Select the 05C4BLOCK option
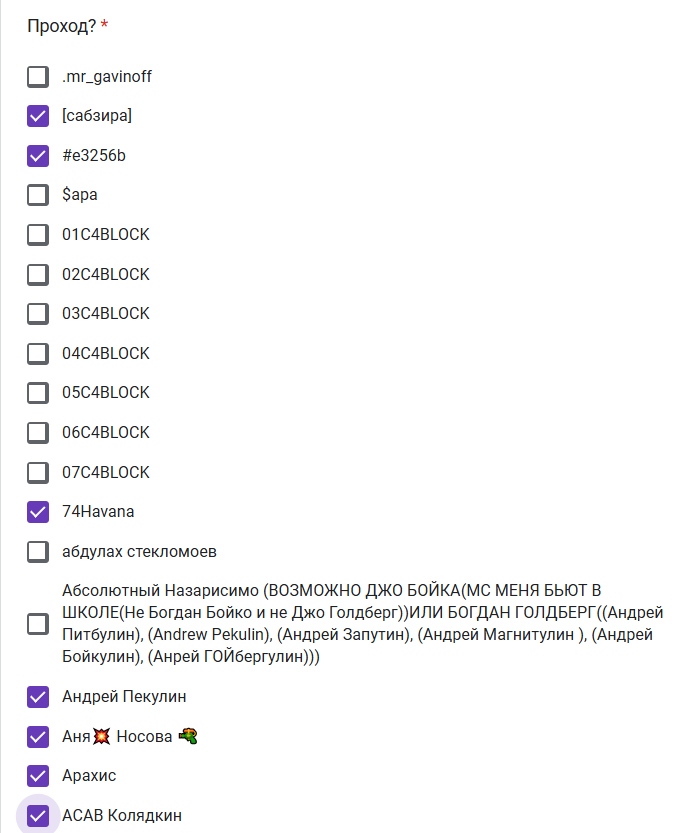 pos(38,393)
